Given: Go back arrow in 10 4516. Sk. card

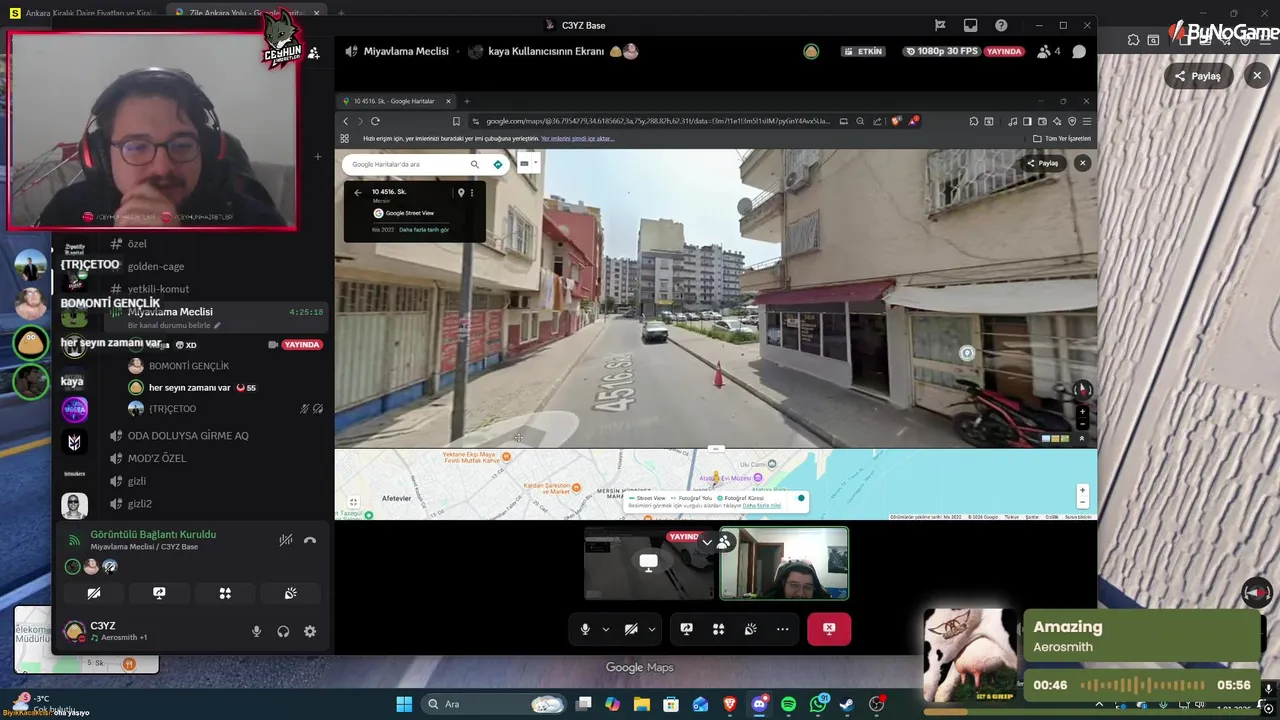Looking at the screenshot, I should pos(358,192).
